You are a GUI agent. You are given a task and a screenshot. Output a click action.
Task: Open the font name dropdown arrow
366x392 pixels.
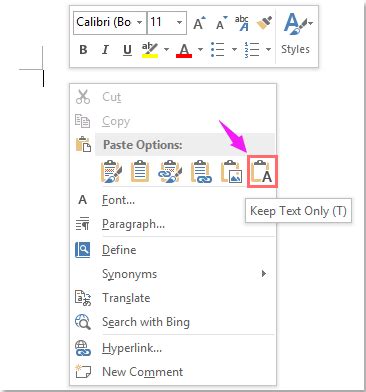click(140, 23)
